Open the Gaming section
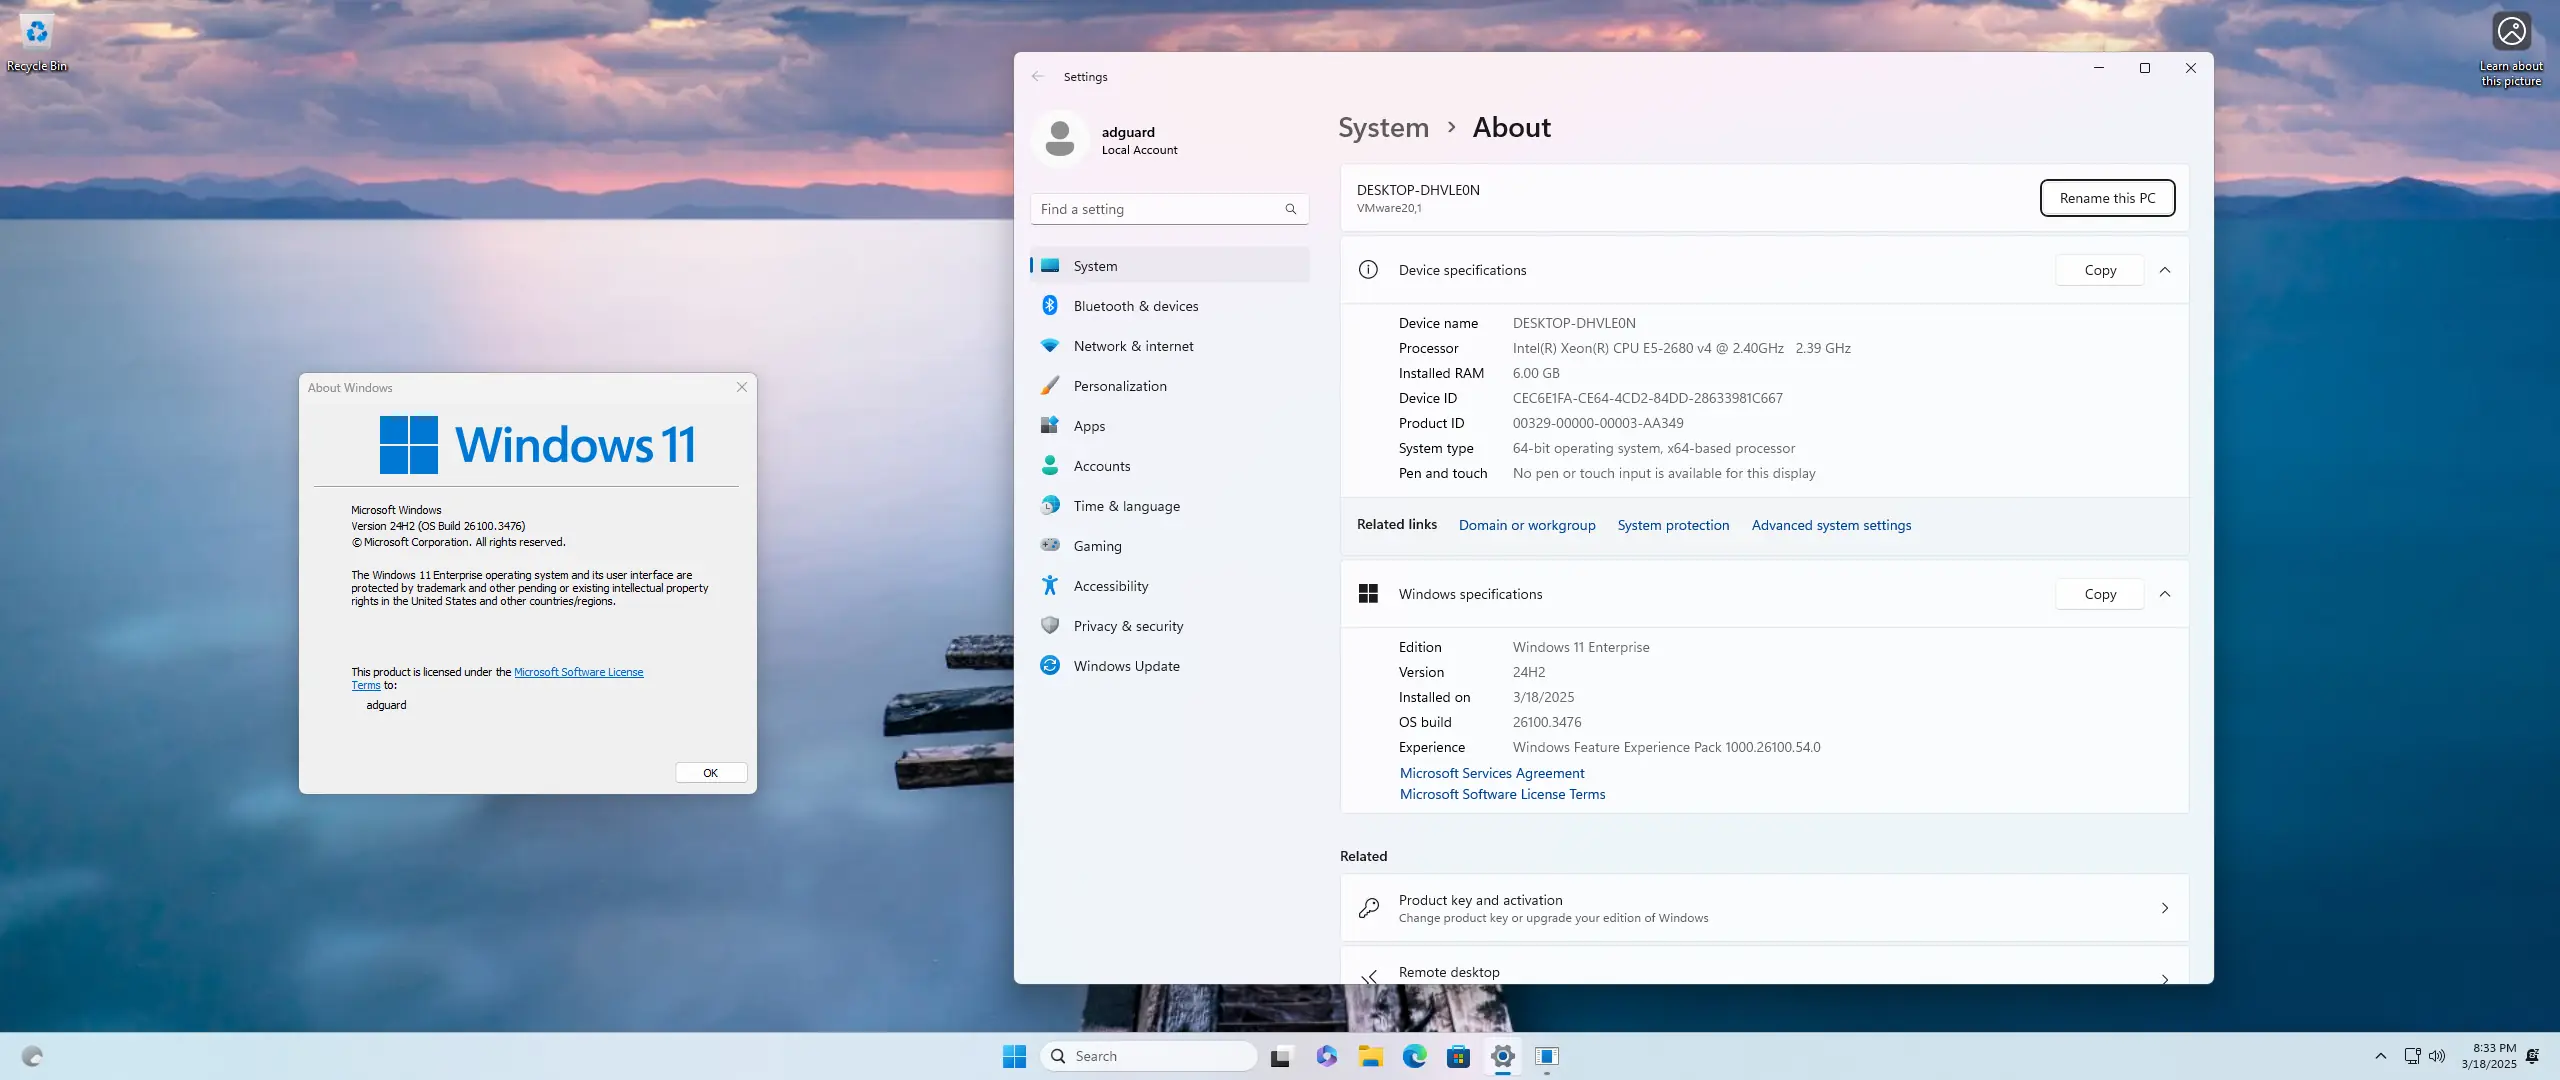 point(1097,545)
